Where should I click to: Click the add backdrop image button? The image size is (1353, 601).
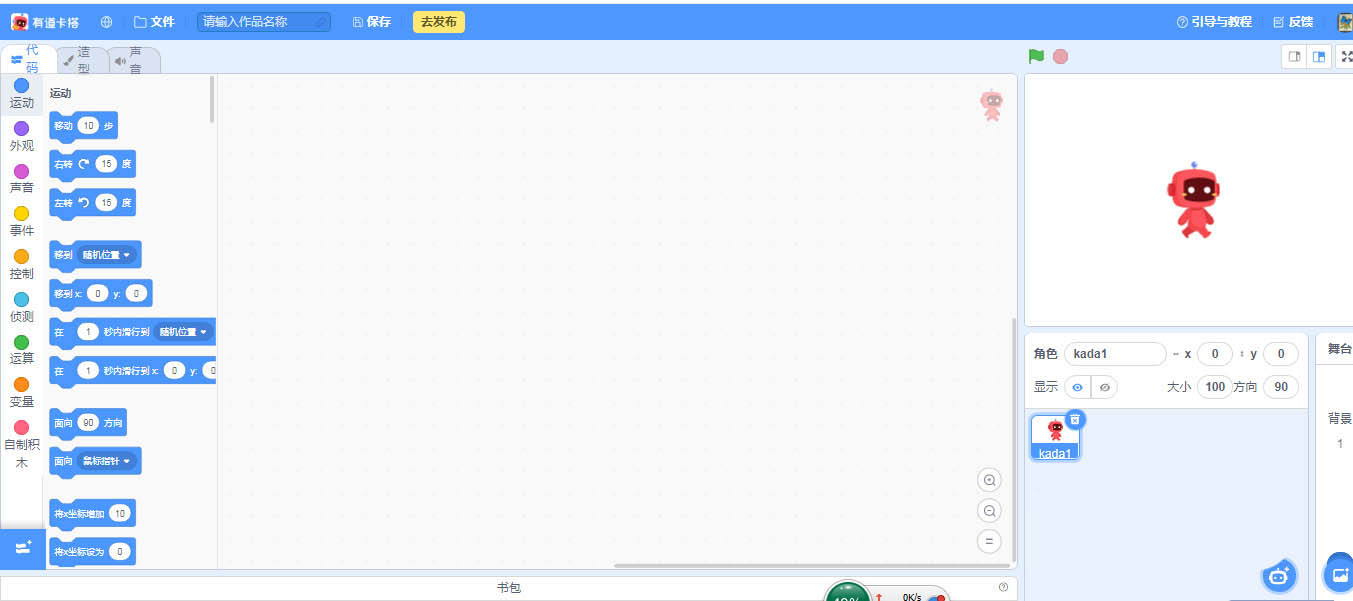1339,575
